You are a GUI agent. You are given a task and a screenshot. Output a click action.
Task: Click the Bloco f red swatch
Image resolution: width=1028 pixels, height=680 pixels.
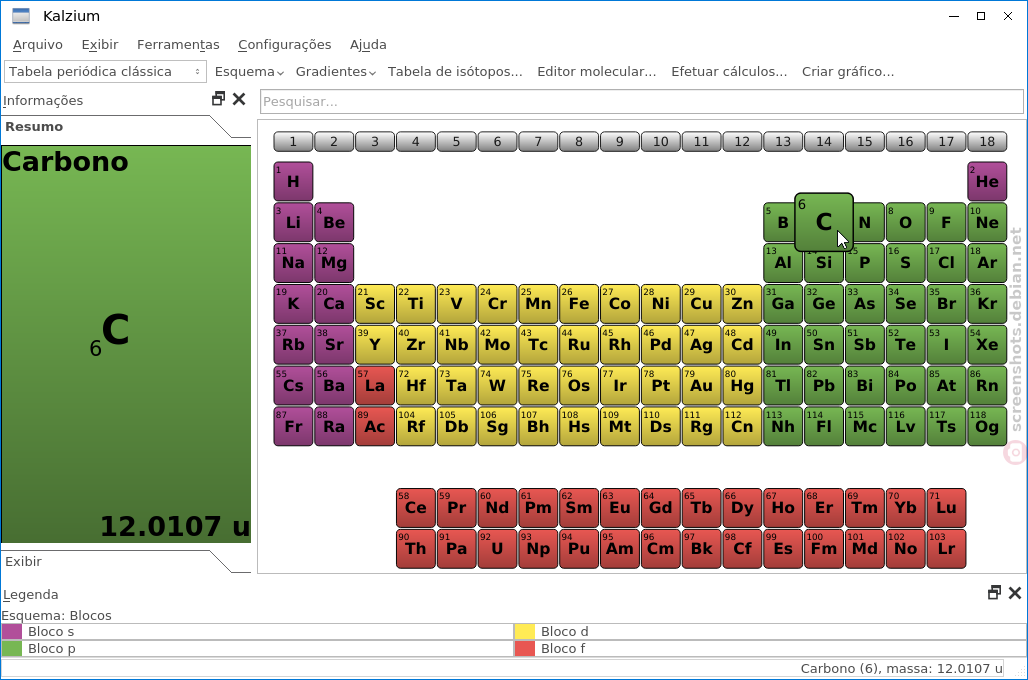click(x=524, y=649)
